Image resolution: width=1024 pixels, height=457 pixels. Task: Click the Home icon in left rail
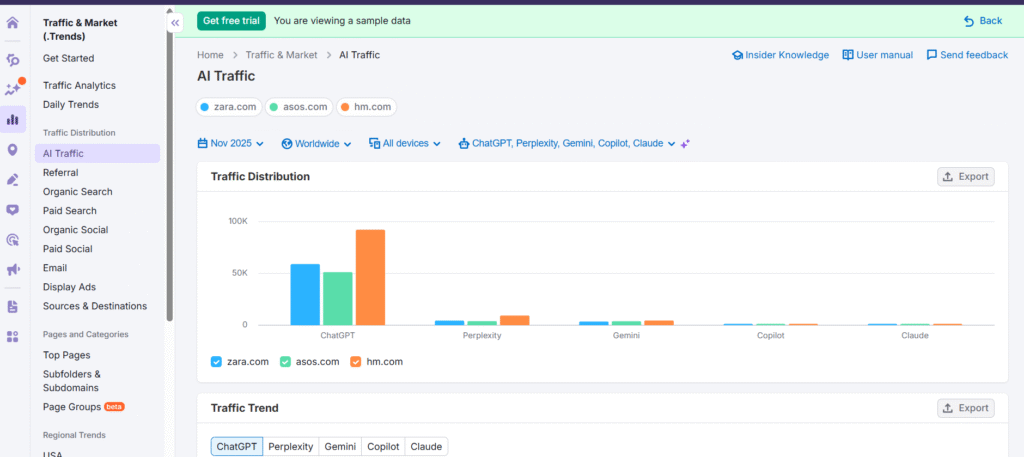tap(13, 22)
